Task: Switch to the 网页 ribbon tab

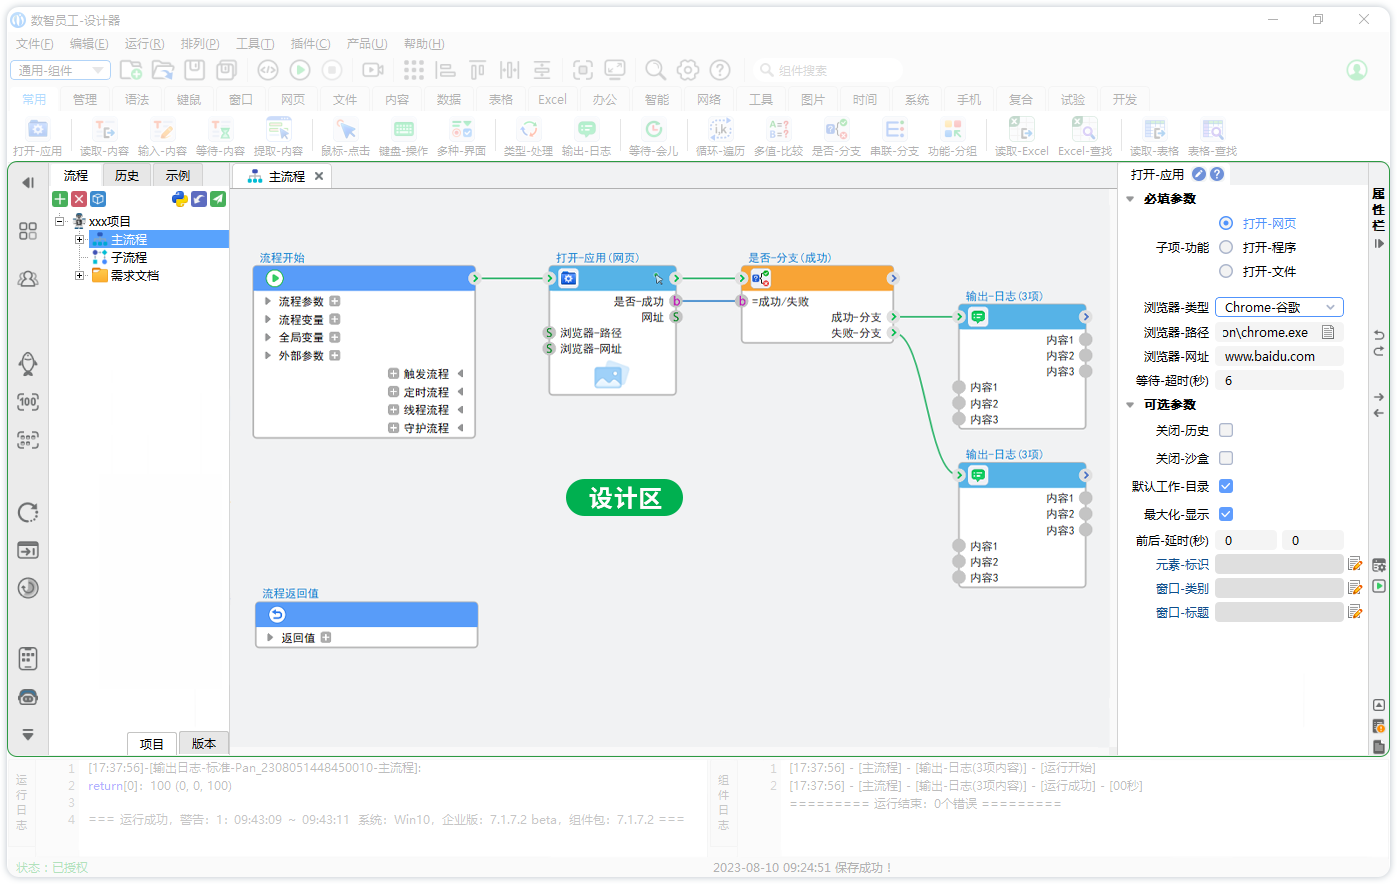Action: 293,100
